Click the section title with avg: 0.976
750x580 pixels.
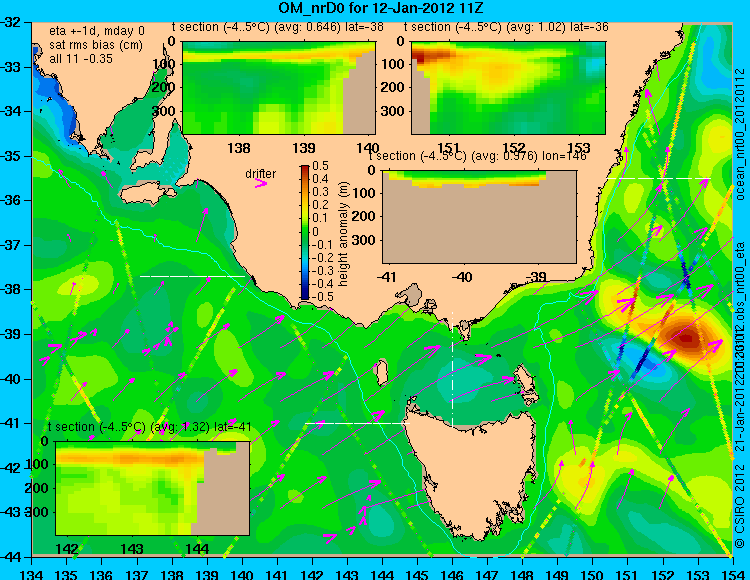477,156
